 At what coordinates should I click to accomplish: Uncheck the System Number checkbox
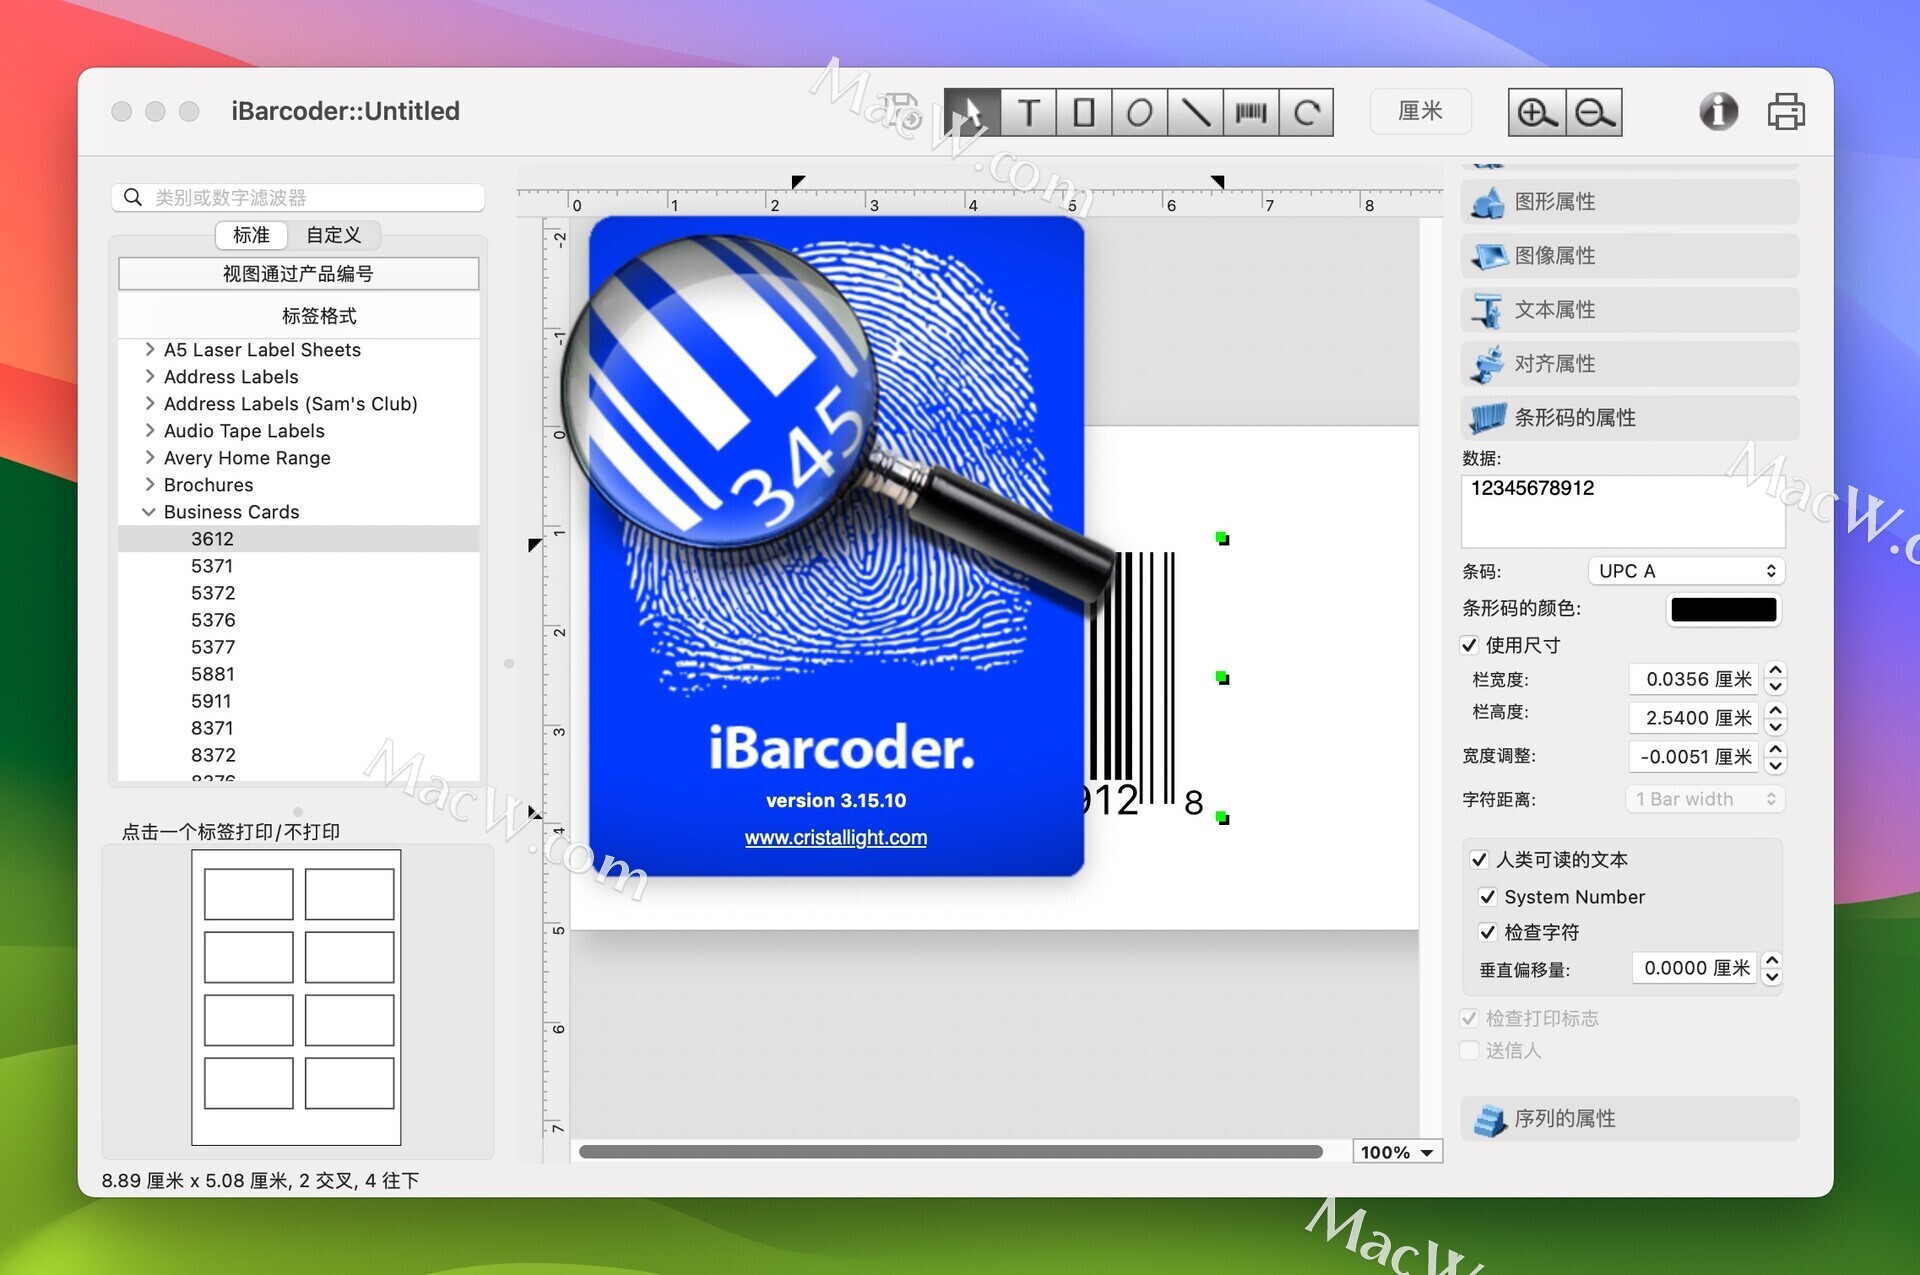pos(1488,896)
